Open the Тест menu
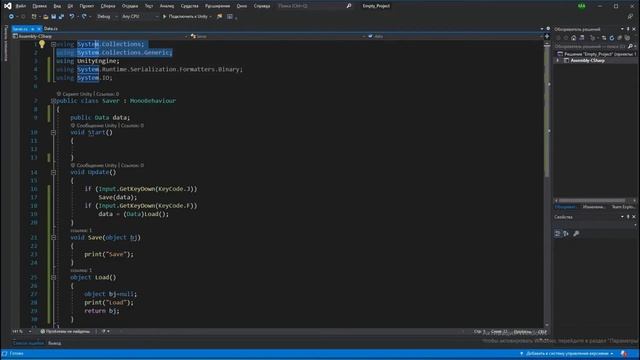The width and height of the screenshot is (640, 360). 149,6
